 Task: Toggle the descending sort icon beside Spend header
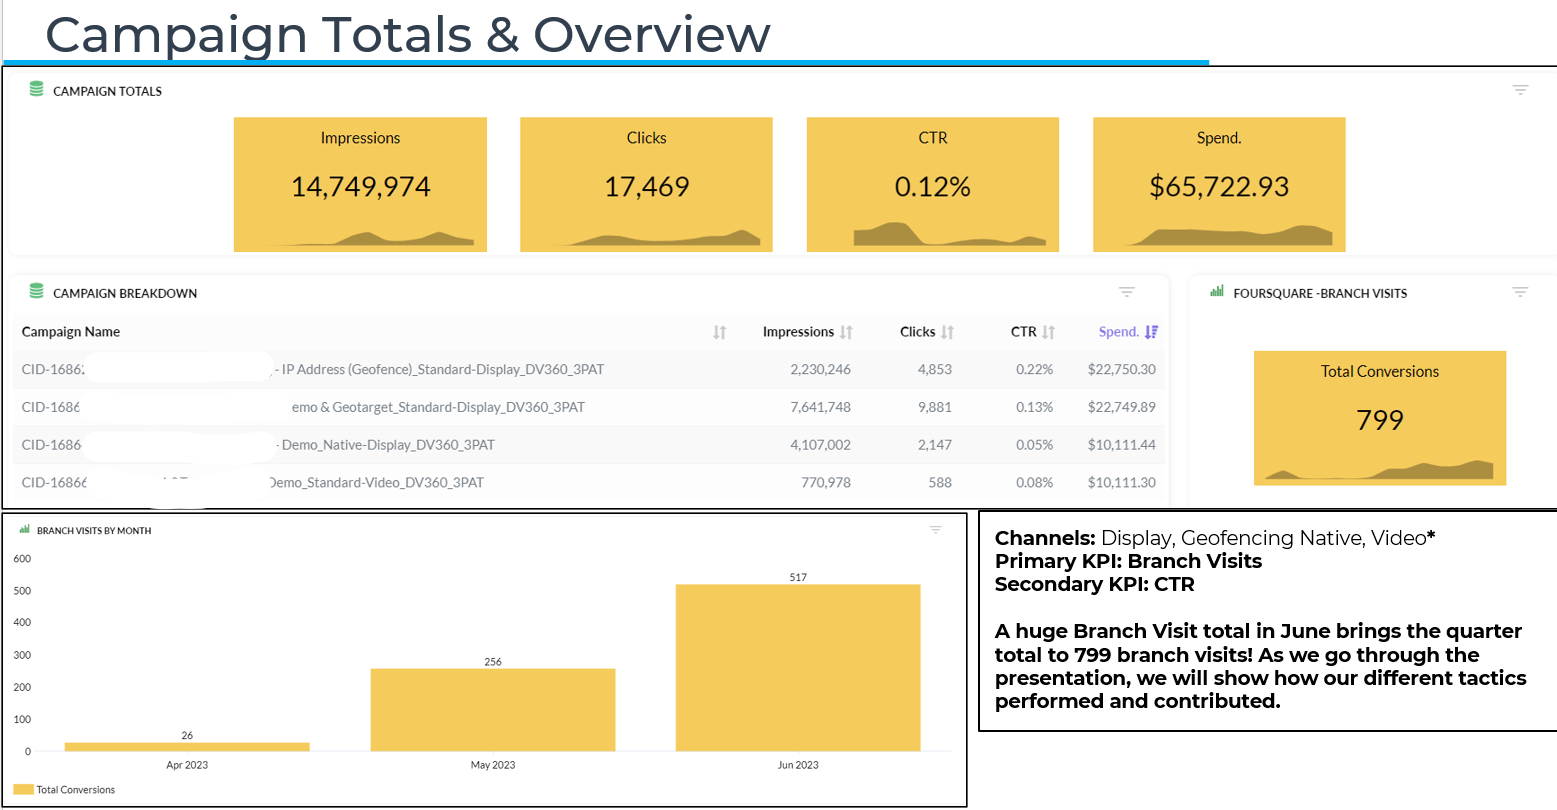(x=1151, y=332)
